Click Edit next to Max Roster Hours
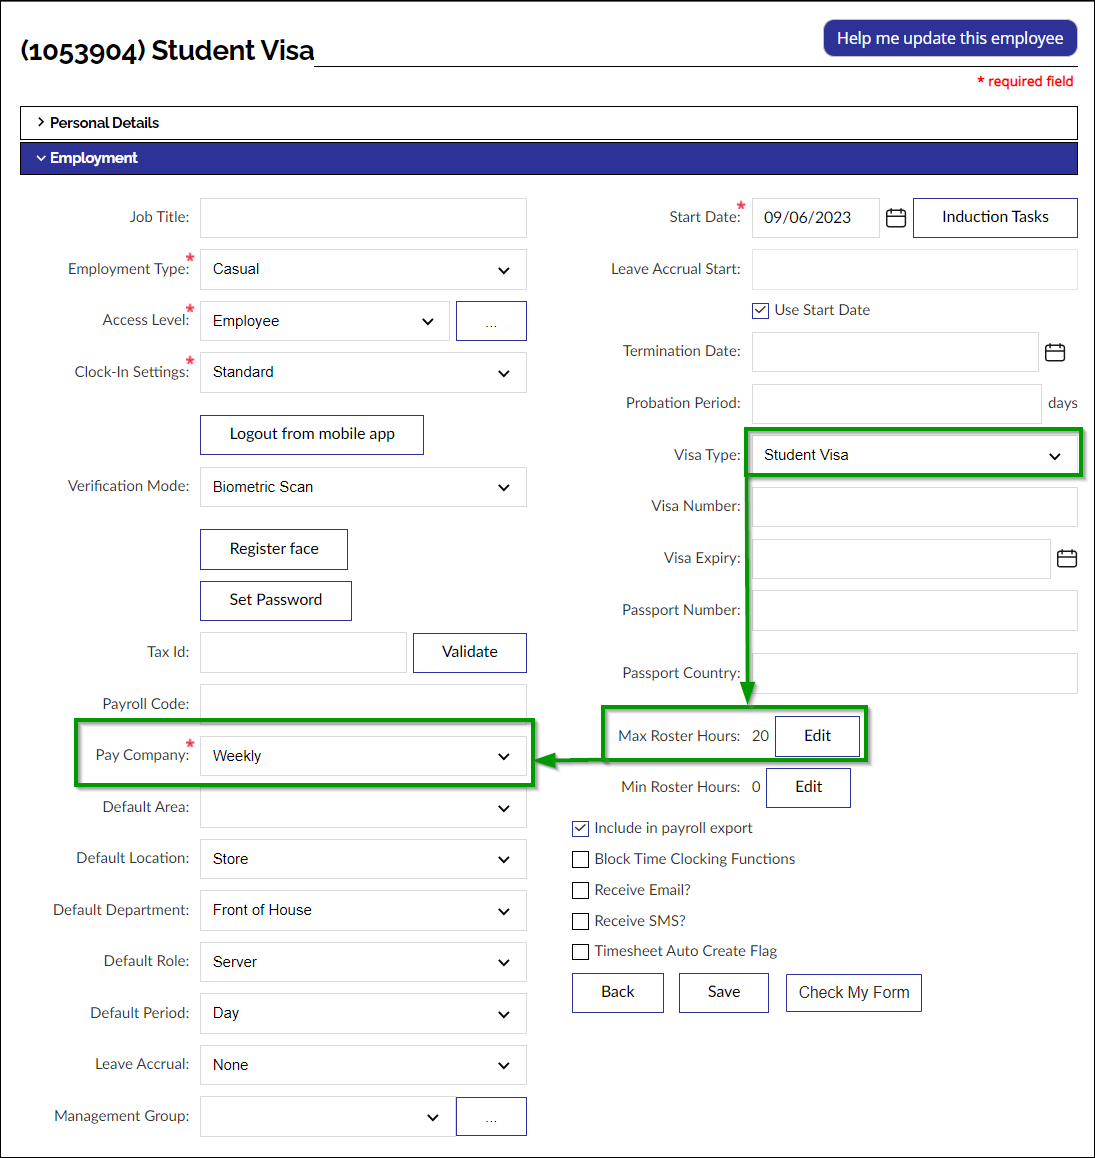 [x=817, y=736]
